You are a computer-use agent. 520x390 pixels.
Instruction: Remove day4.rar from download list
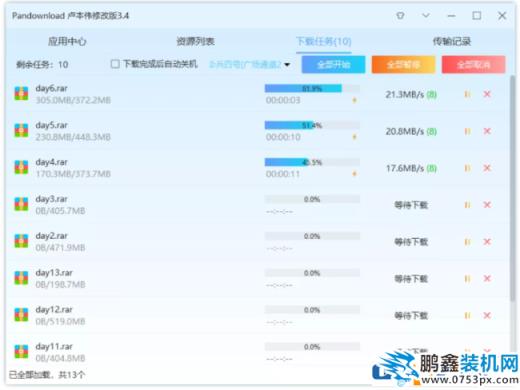coord(487,168)
